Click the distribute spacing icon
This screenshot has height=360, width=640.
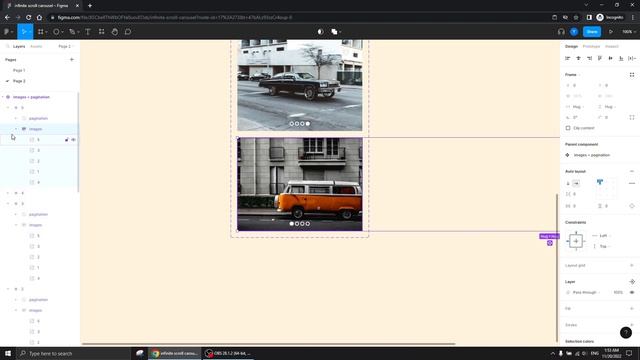[631, 58]
